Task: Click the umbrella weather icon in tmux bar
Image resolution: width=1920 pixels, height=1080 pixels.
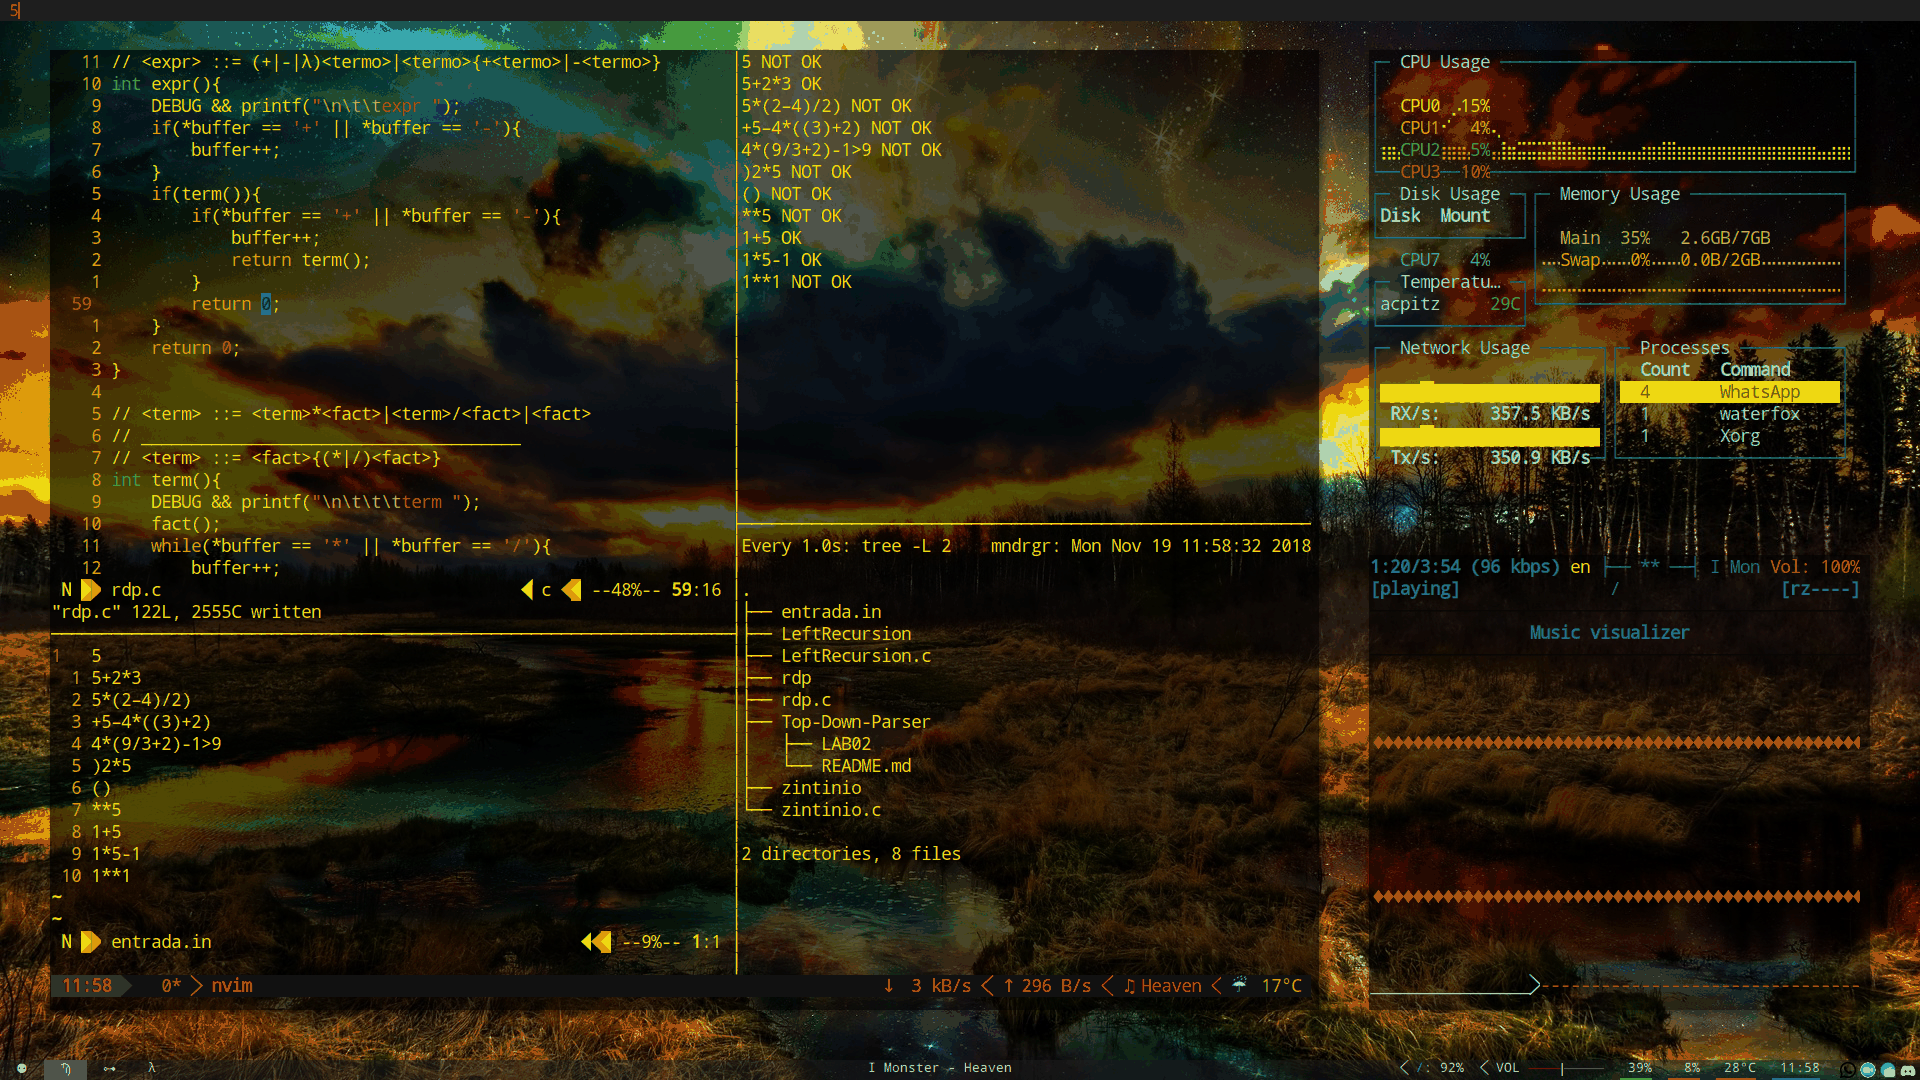Action: (1239, 985)
